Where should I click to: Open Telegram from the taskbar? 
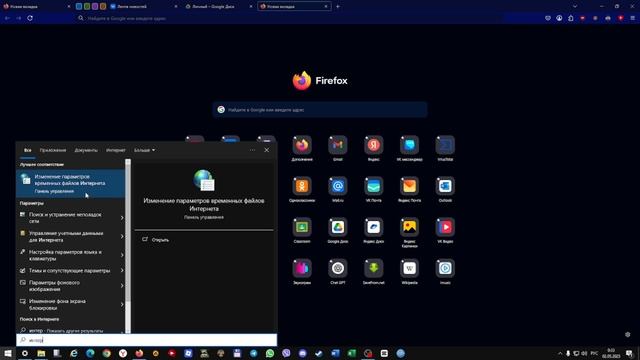tap(253, 353)
